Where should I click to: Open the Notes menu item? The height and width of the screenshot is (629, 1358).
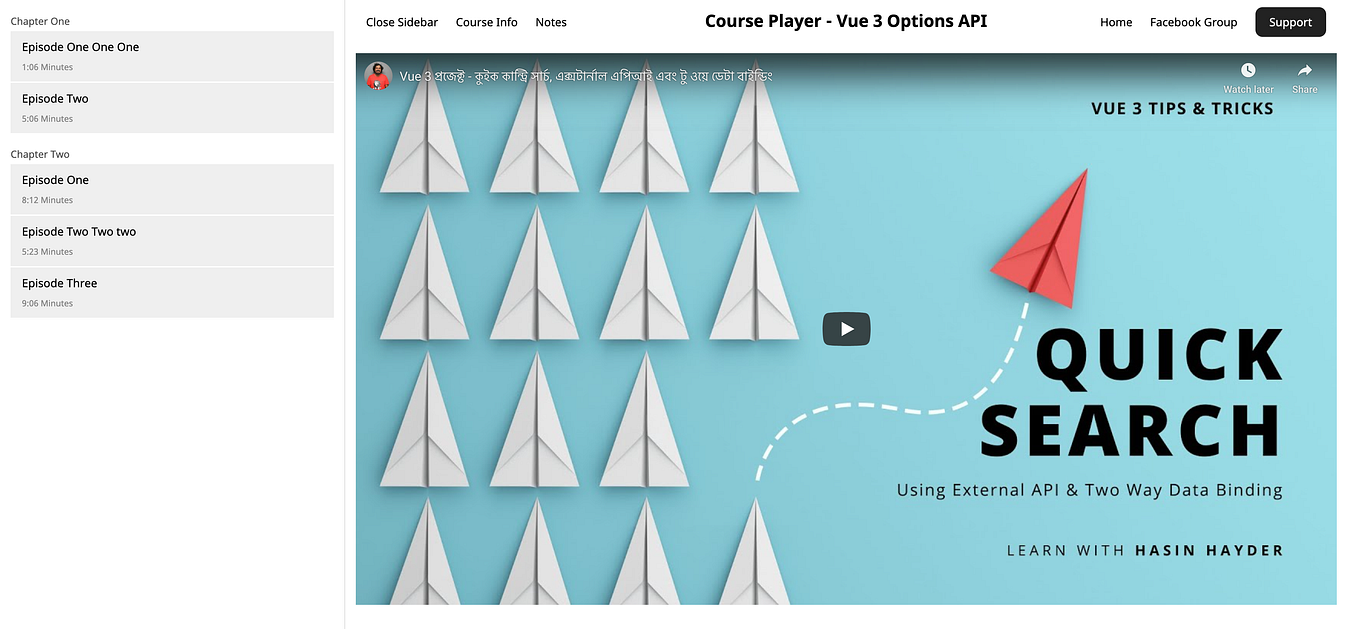[x=551, y=22]
